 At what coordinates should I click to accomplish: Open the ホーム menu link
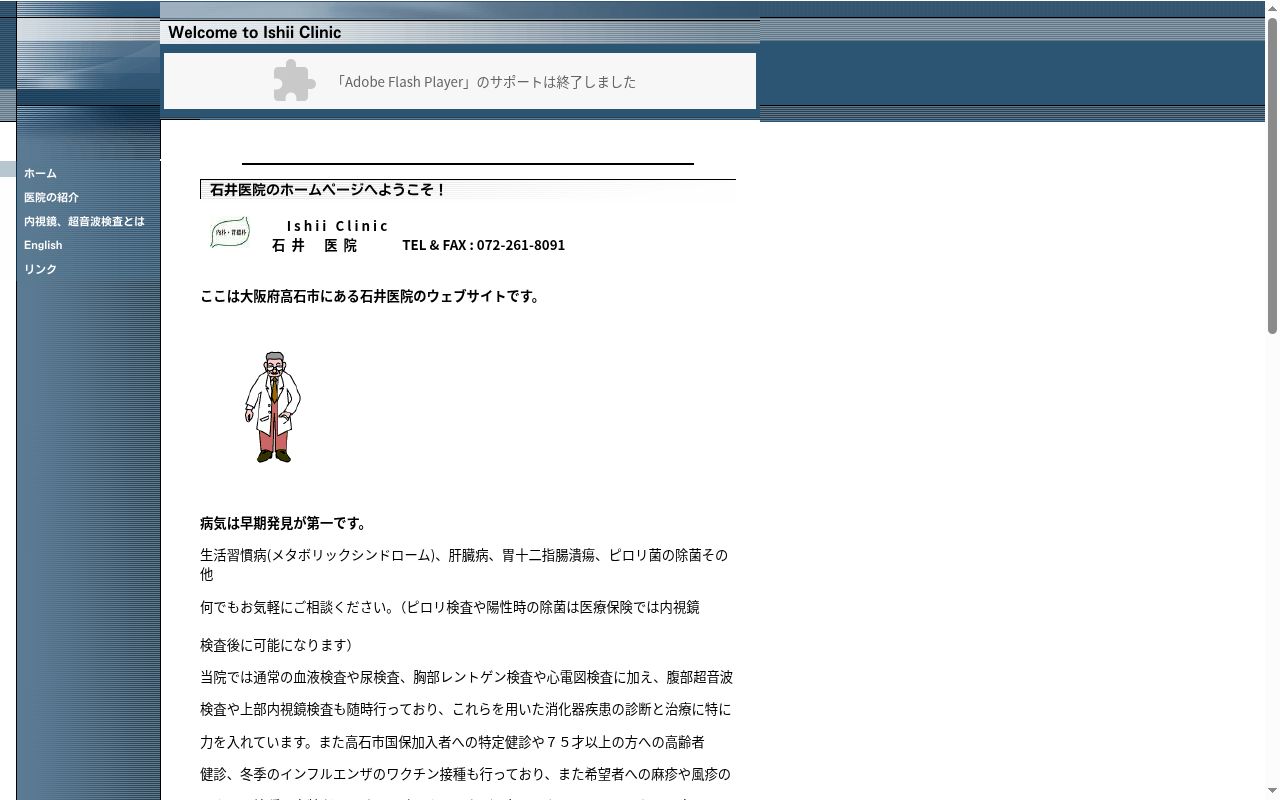coord(40,173)
